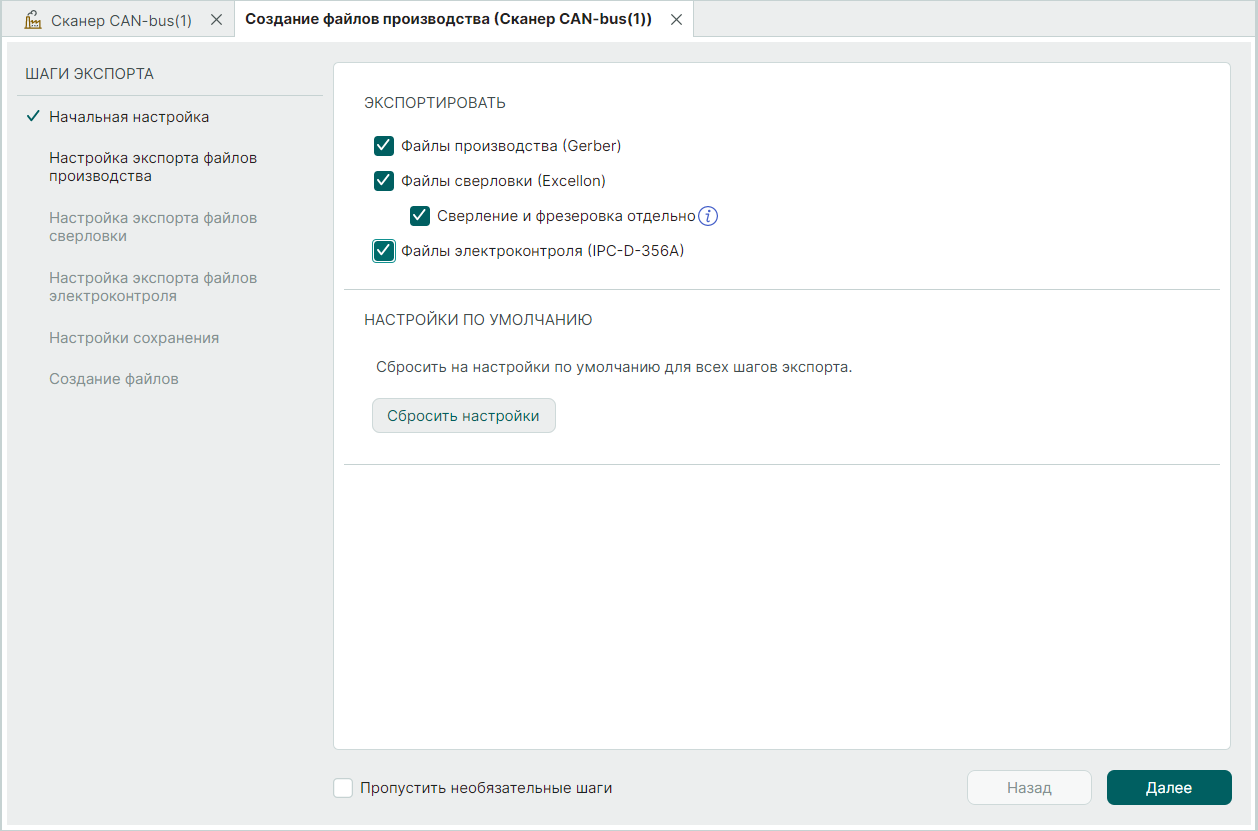This screenshot has height=831, width=1258.
Task: Uncheck Файлы электроконтроля (IPC-D-356A)
Action: (384, 251)
